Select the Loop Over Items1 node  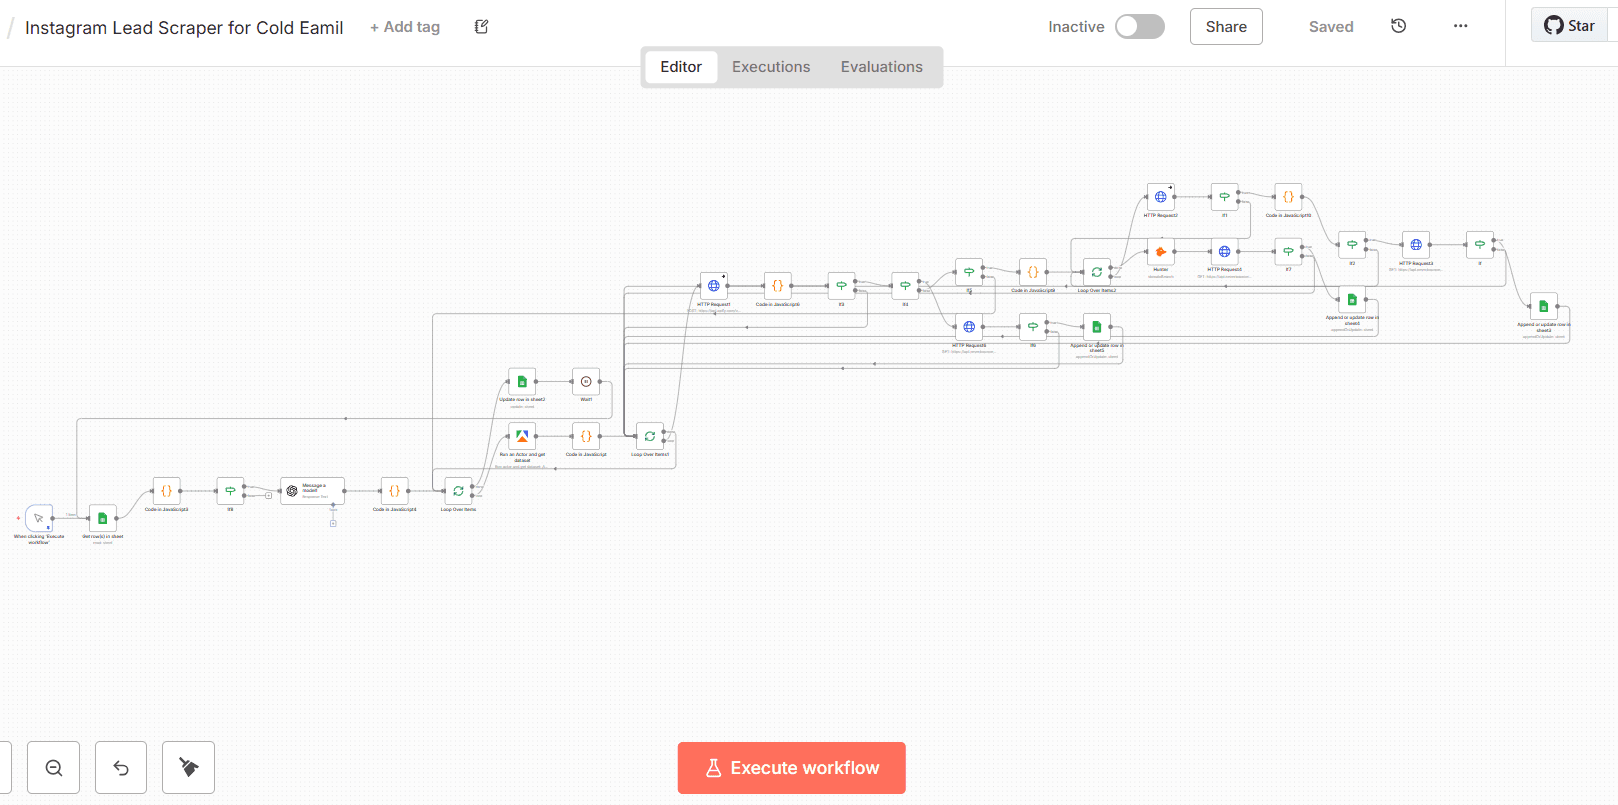point(650,436)
